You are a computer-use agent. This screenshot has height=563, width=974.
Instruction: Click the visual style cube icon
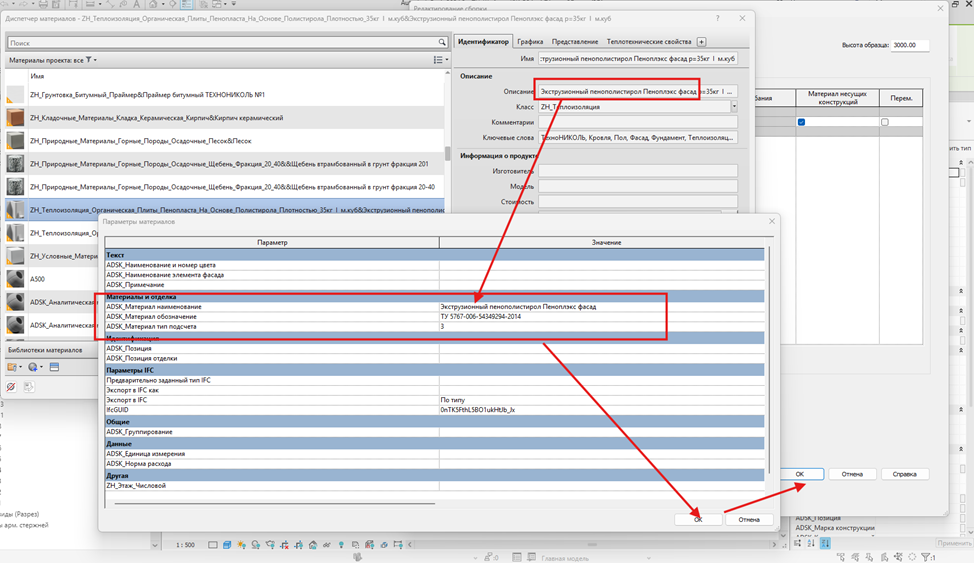pyautogui.click(x=227, y=545)
